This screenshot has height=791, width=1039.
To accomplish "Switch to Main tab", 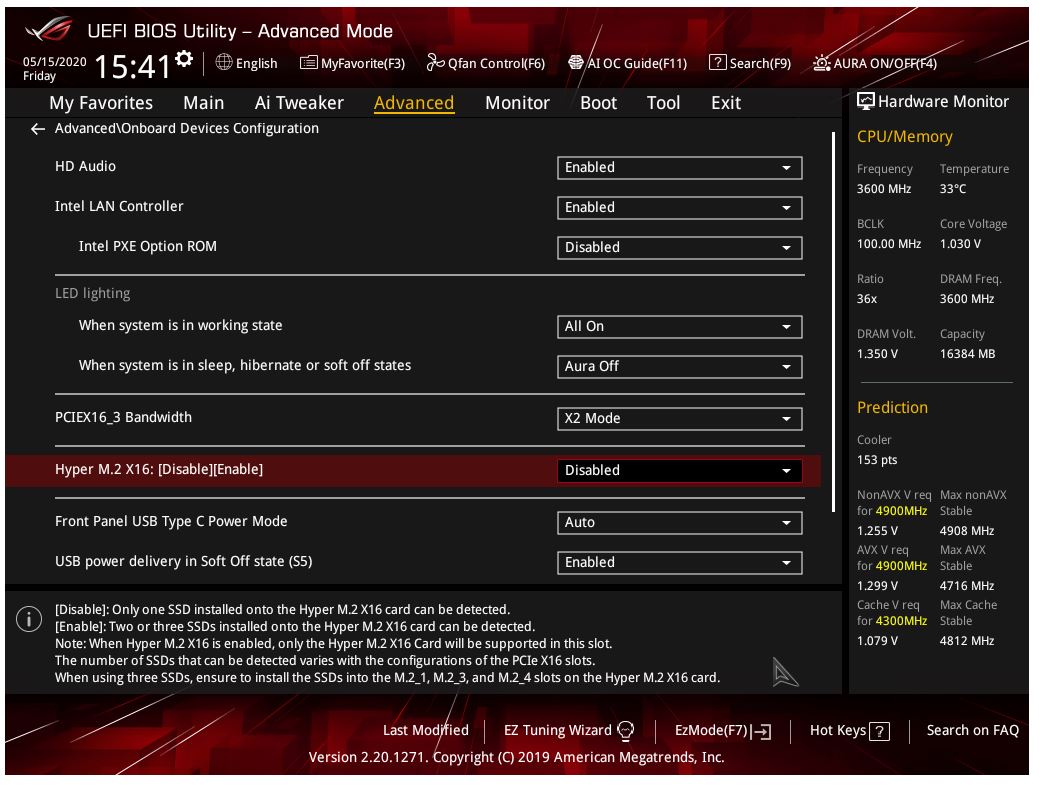I will pyautogui.click(x=203, y=103).
